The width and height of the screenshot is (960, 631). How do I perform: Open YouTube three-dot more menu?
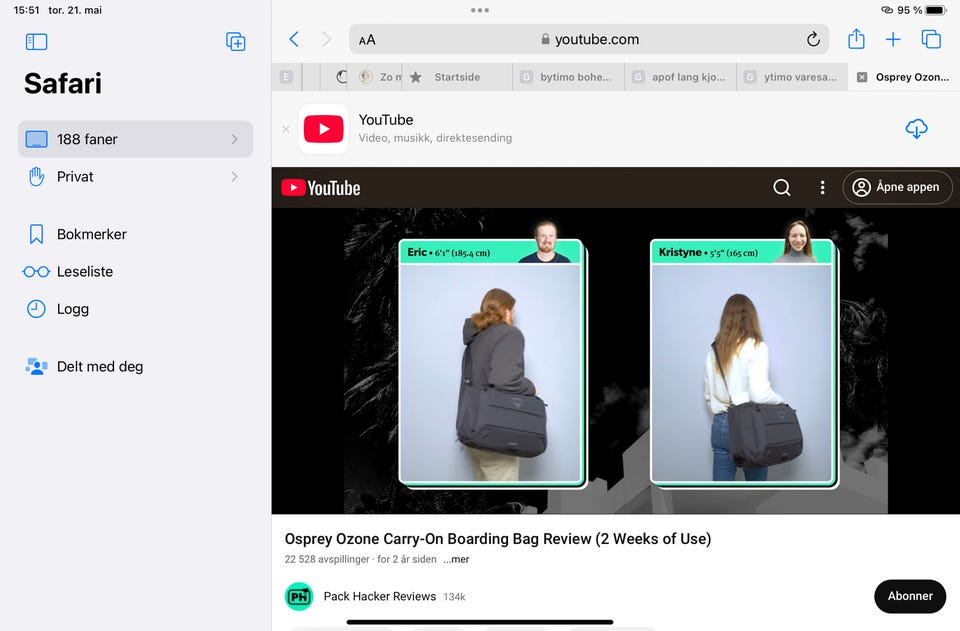[x=822, y=187]
